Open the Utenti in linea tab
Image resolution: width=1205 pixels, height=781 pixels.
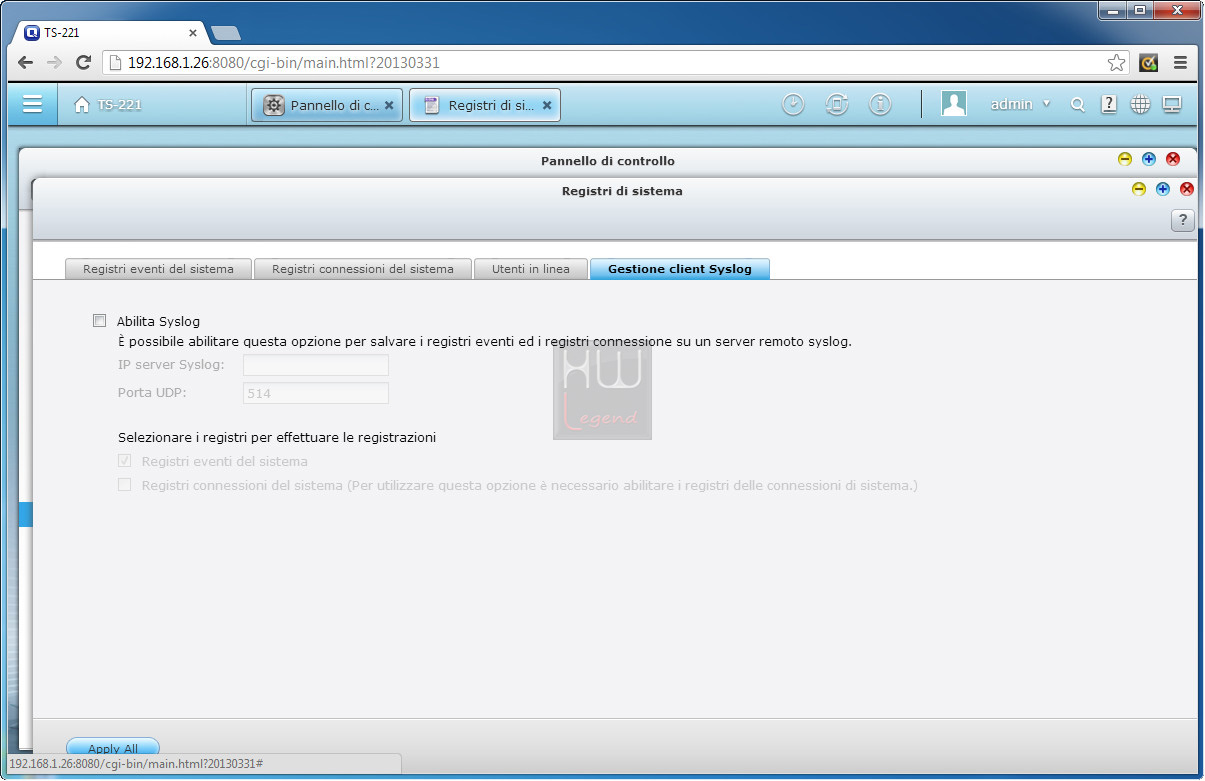531,269
